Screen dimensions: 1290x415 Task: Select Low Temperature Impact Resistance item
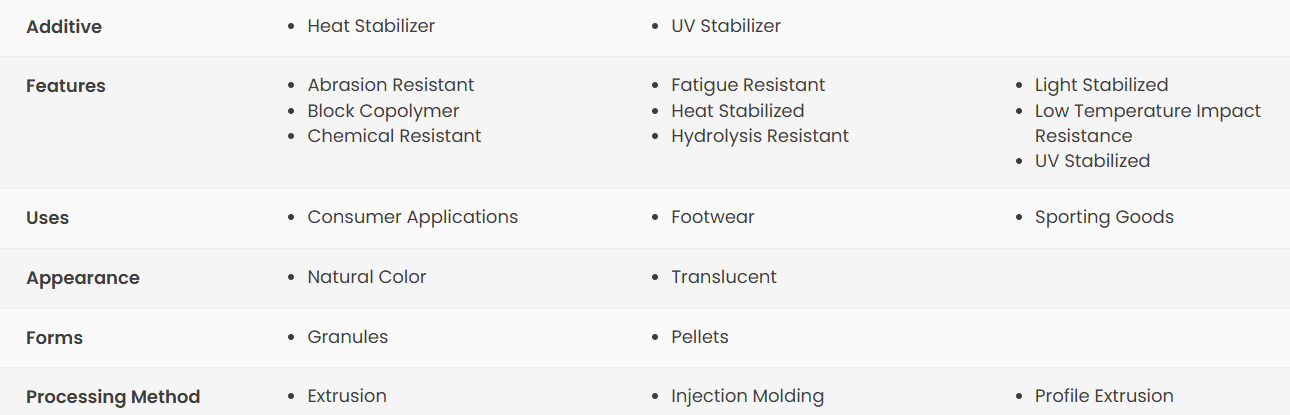pyautogui.click(x=1148, y=123)
